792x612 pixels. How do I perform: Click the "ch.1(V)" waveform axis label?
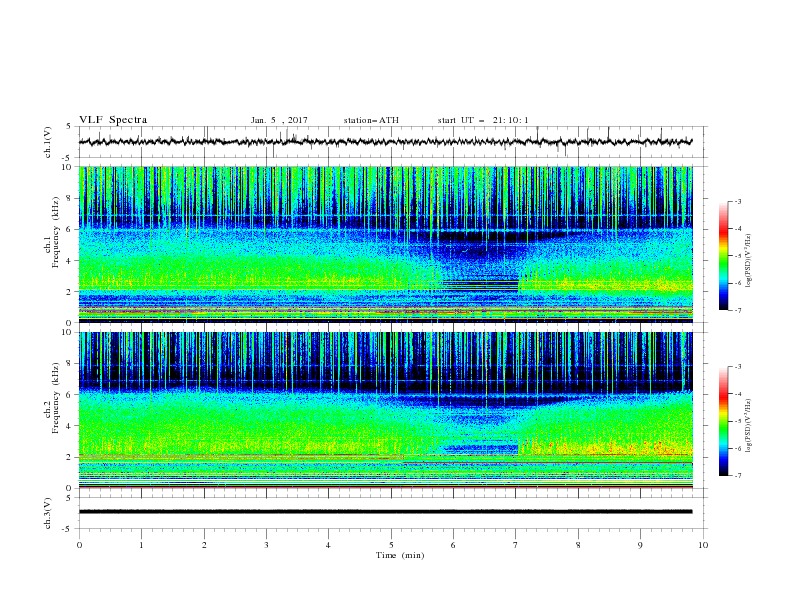point(48,142)
